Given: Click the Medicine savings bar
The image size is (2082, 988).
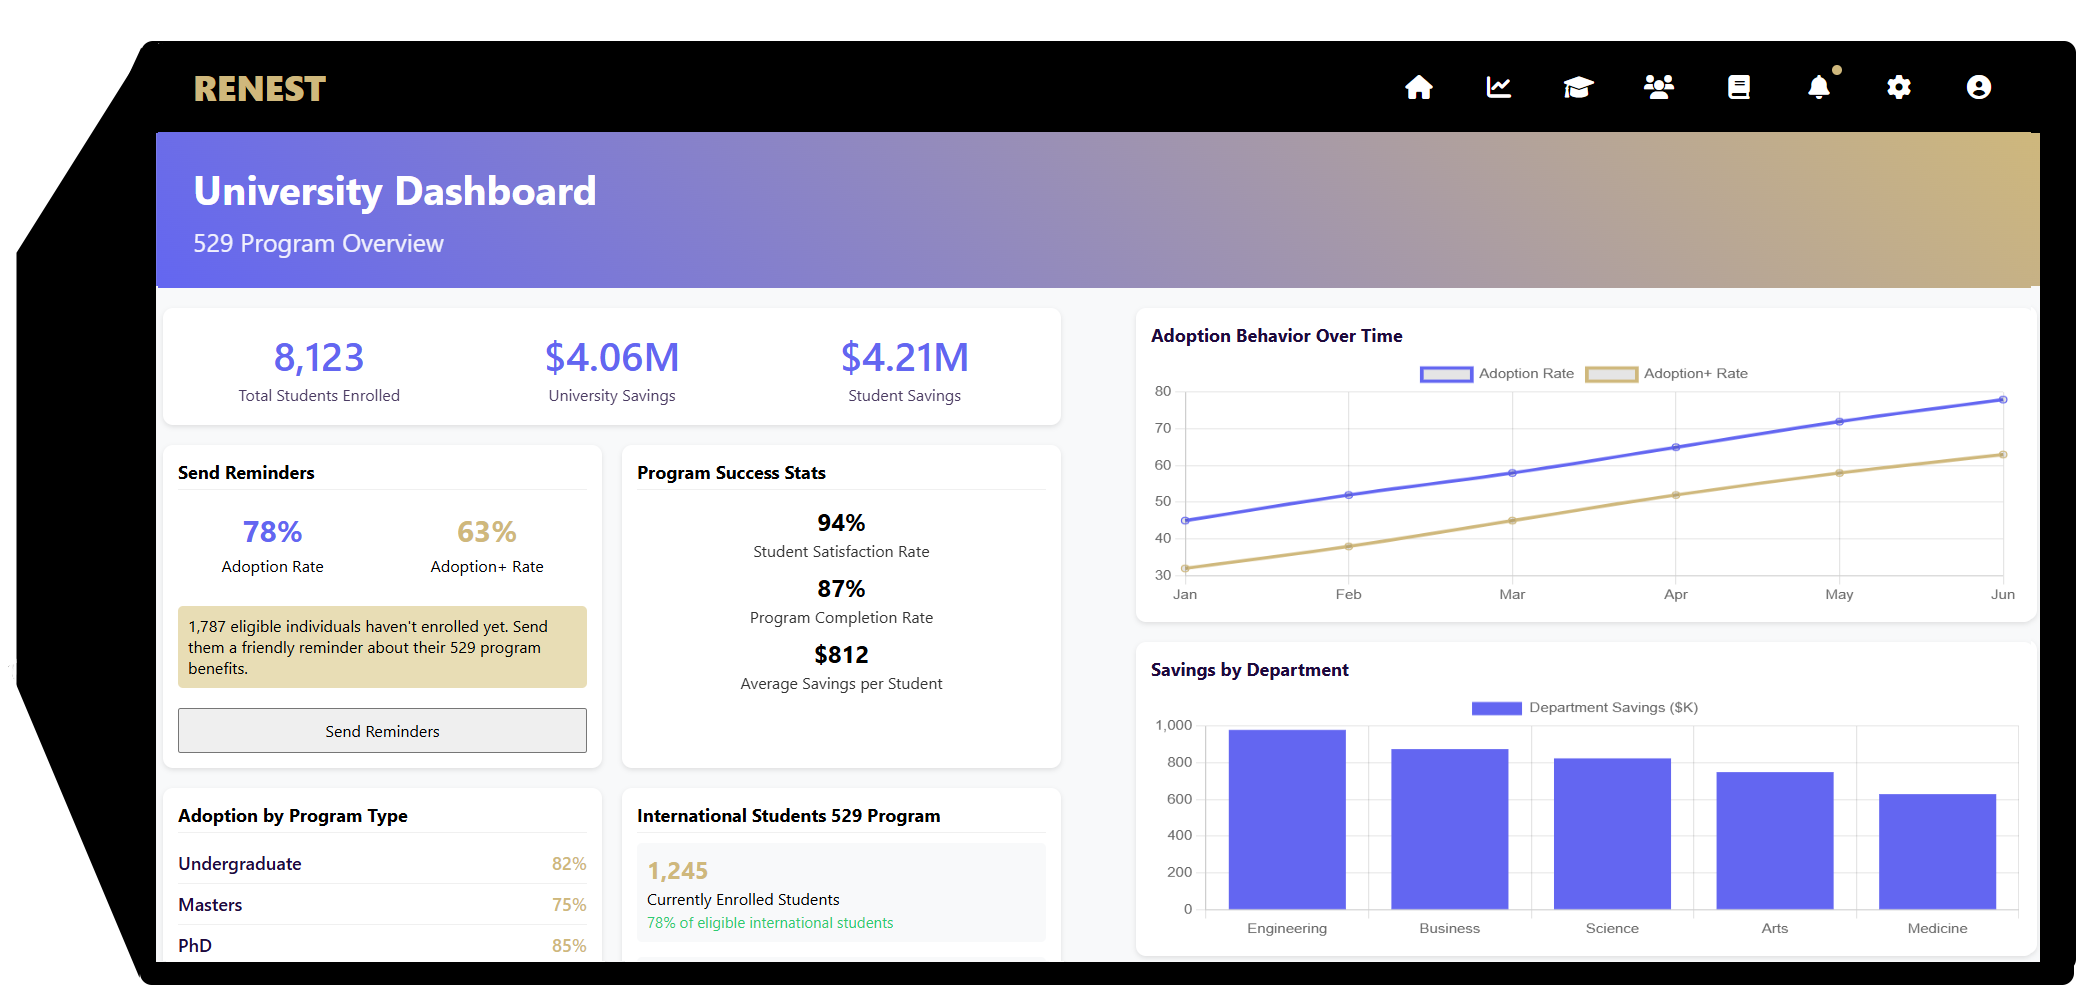Looking at the screenshot, I should [x=1937, y=852].
